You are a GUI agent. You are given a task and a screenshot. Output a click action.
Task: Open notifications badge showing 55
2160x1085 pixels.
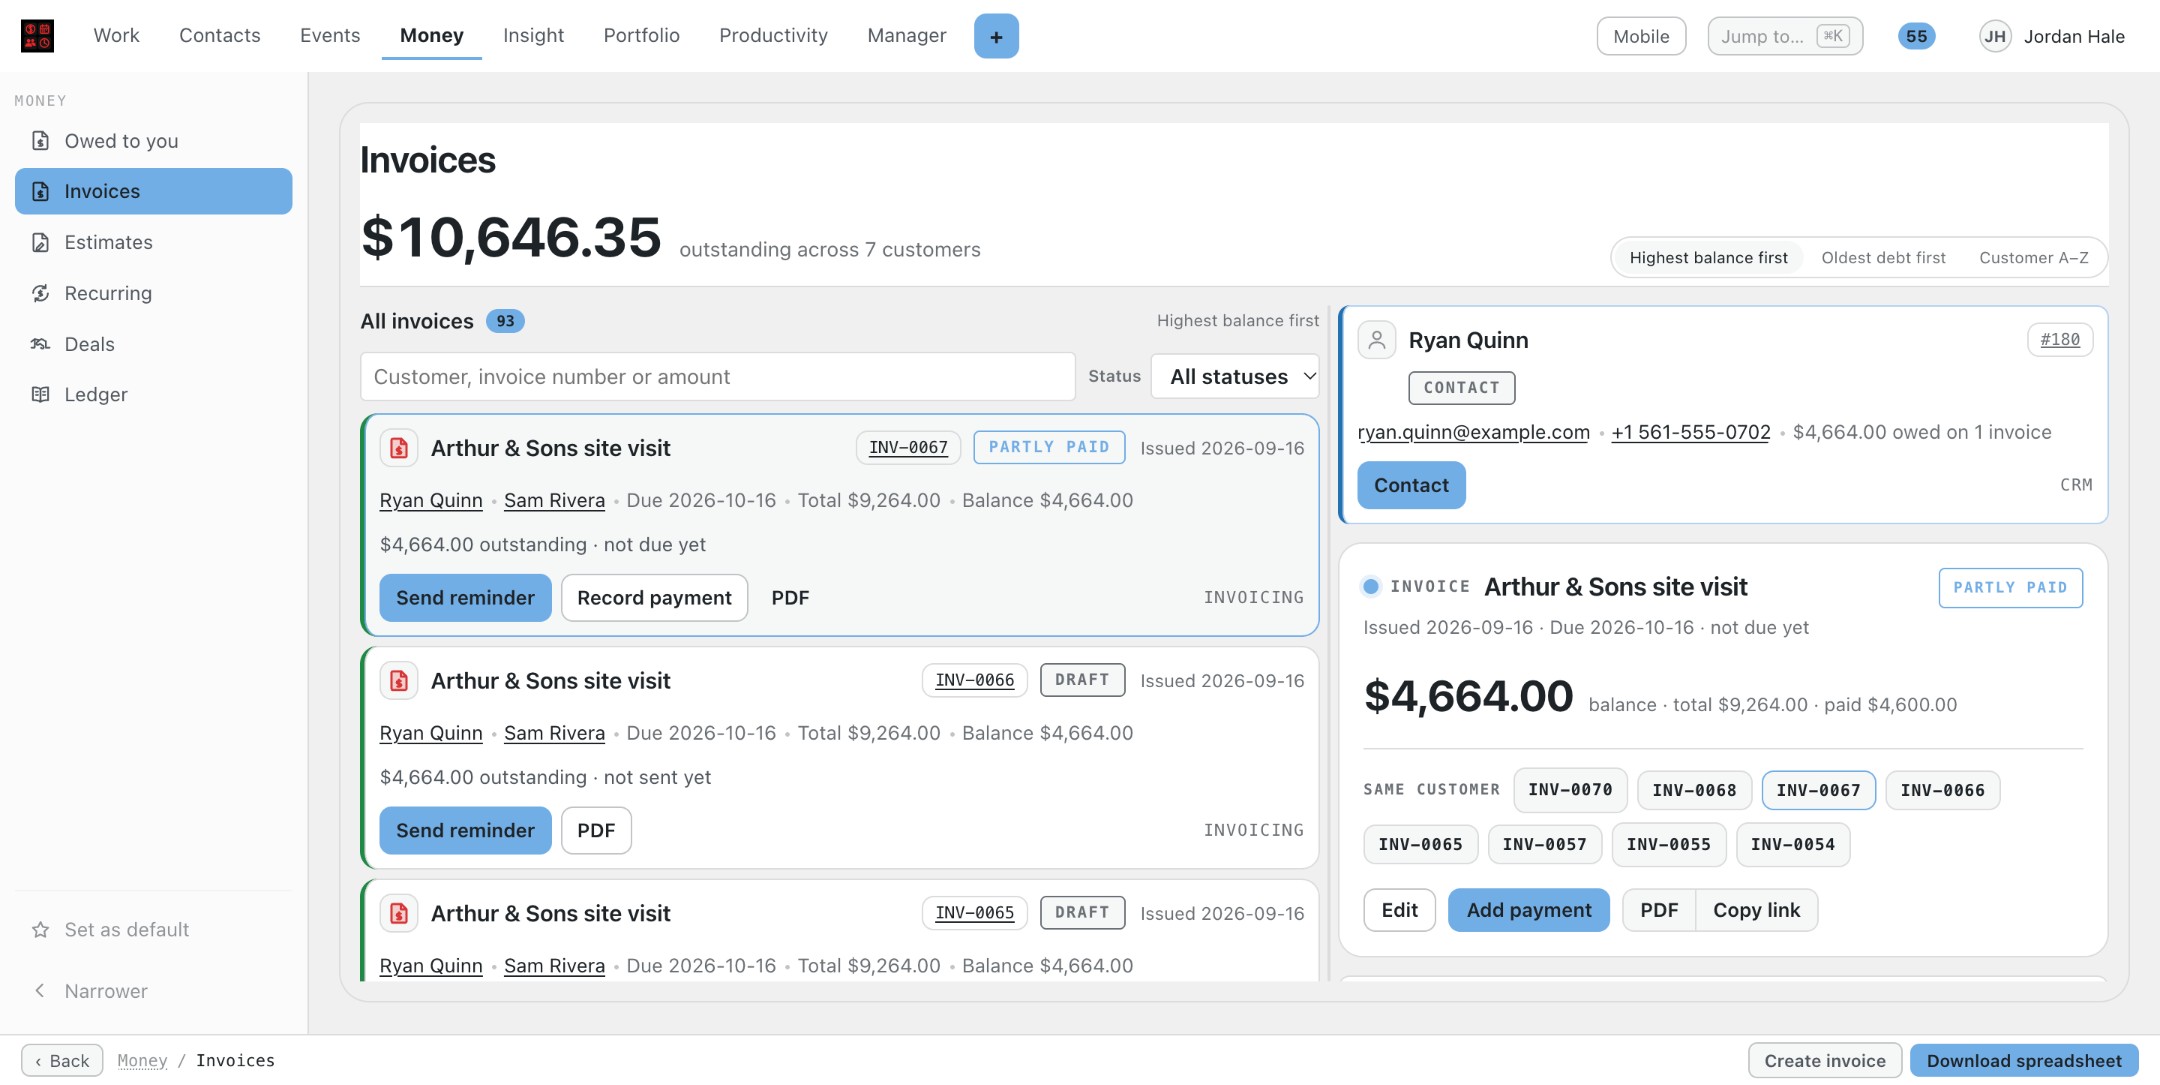point(1916,36)
